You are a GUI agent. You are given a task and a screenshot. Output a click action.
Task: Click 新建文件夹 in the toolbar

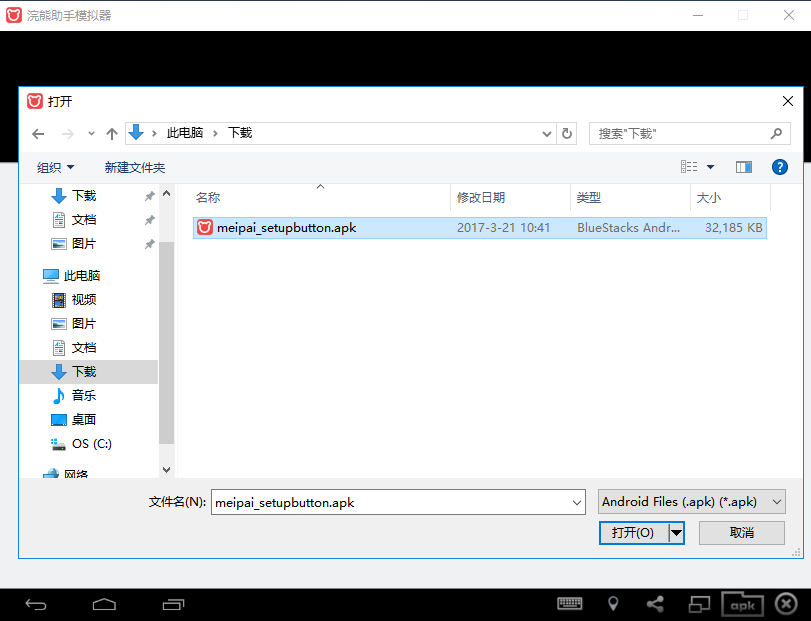click(x=134, y=167)
